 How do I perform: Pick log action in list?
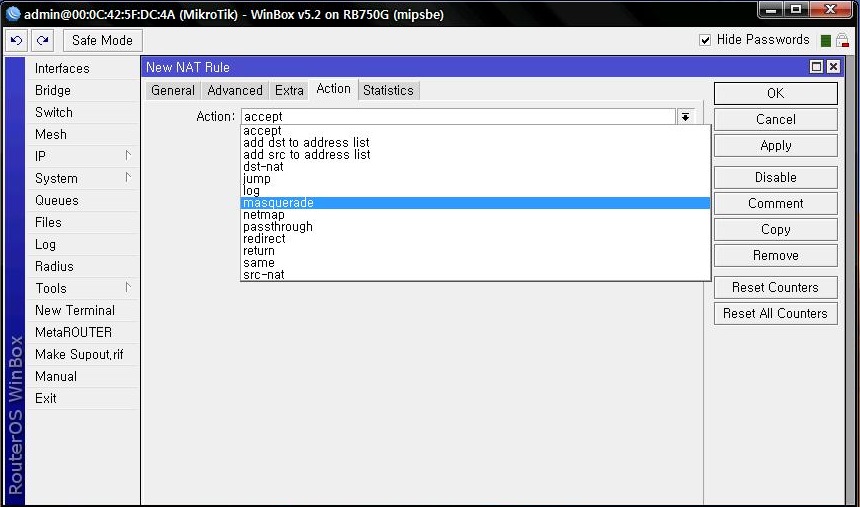pos(476,190)
